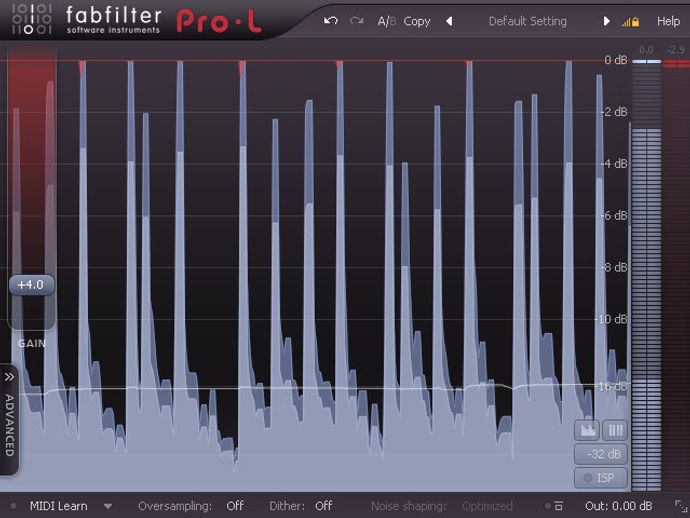Screen dimensions: 690x518
Task: Go to next preset with right arrow
Action: [x=606, y=21]
